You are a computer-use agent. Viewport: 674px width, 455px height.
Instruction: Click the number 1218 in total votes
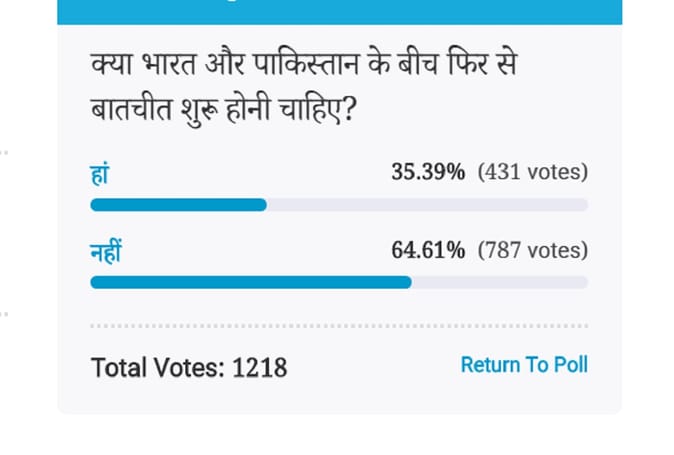pyautogui.click(x=260, y=368)
